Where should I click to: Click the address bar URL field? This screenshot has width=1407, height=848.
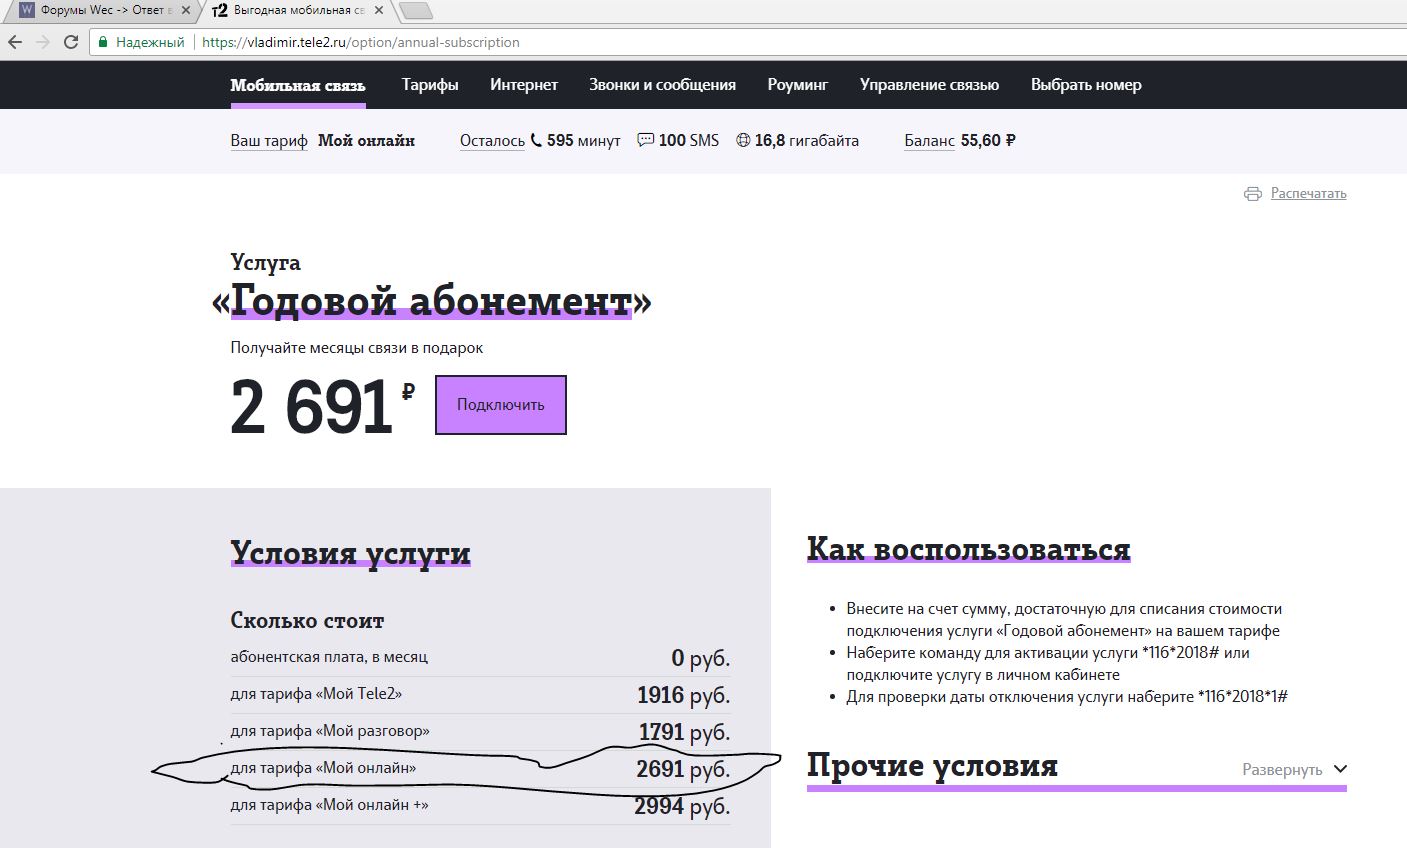tap(750, 42)
